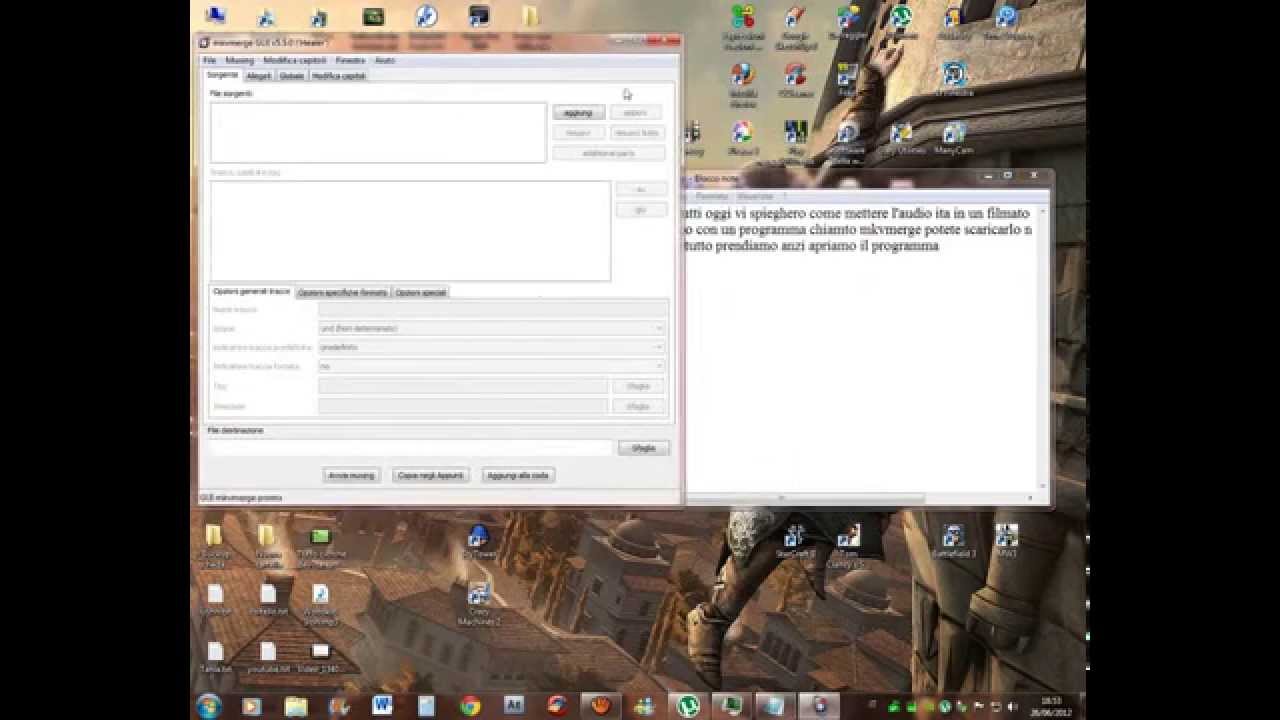Open the Modifica capitoli menu
This screenshot has height=720, width=1280.
(x=295, y=60)
